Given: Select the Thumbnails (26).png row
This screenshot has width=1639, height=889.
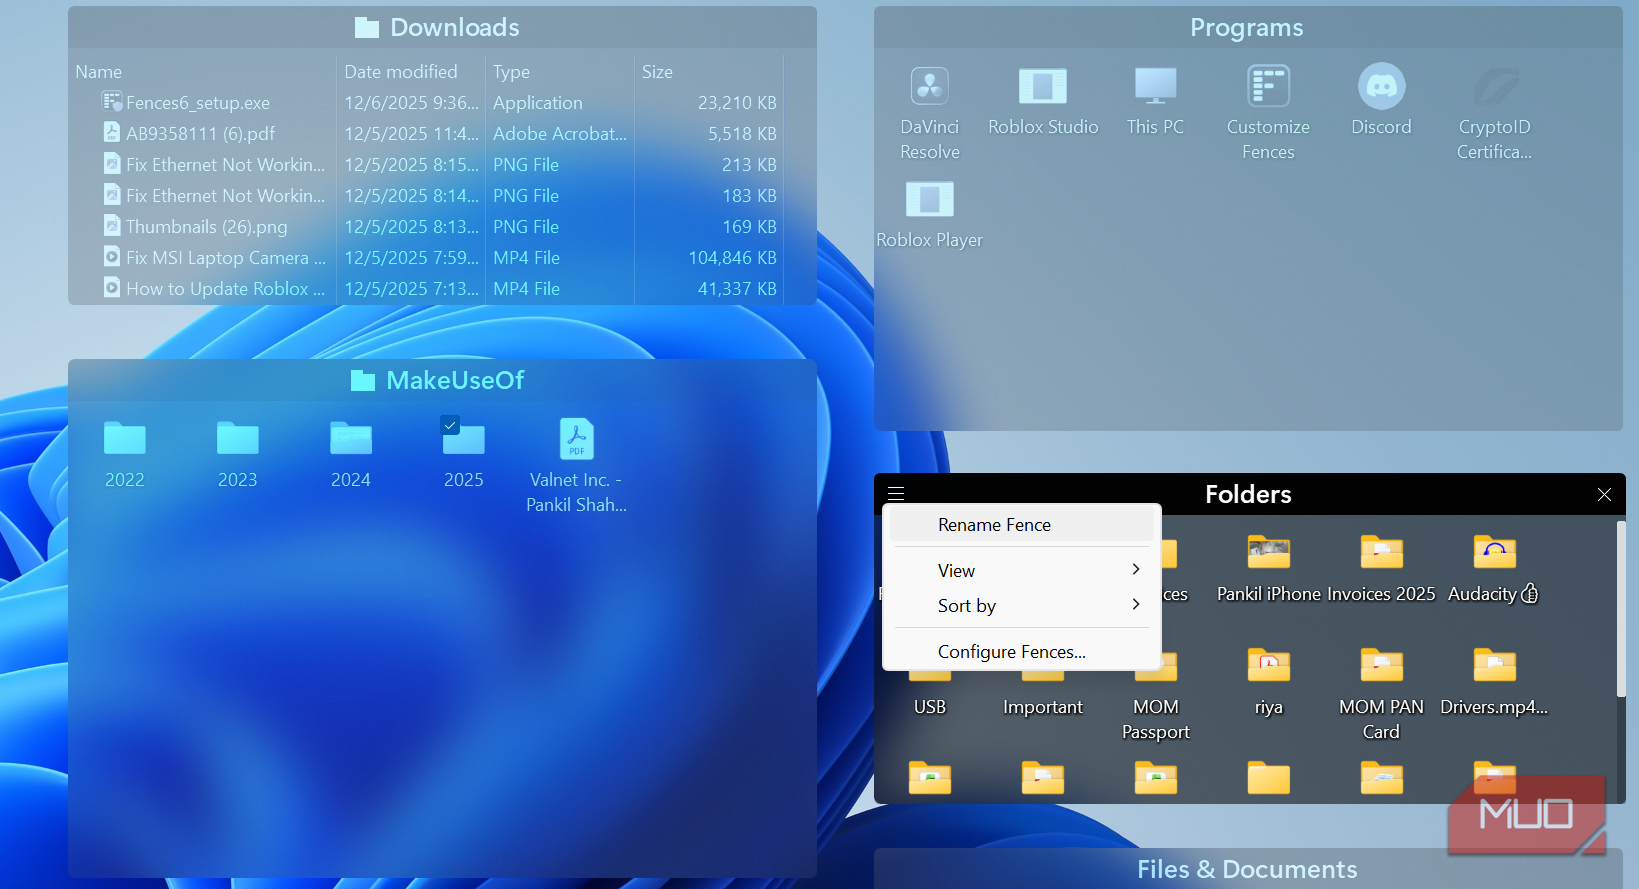Looking at the screenshot, I should click(x=427, y=227).
